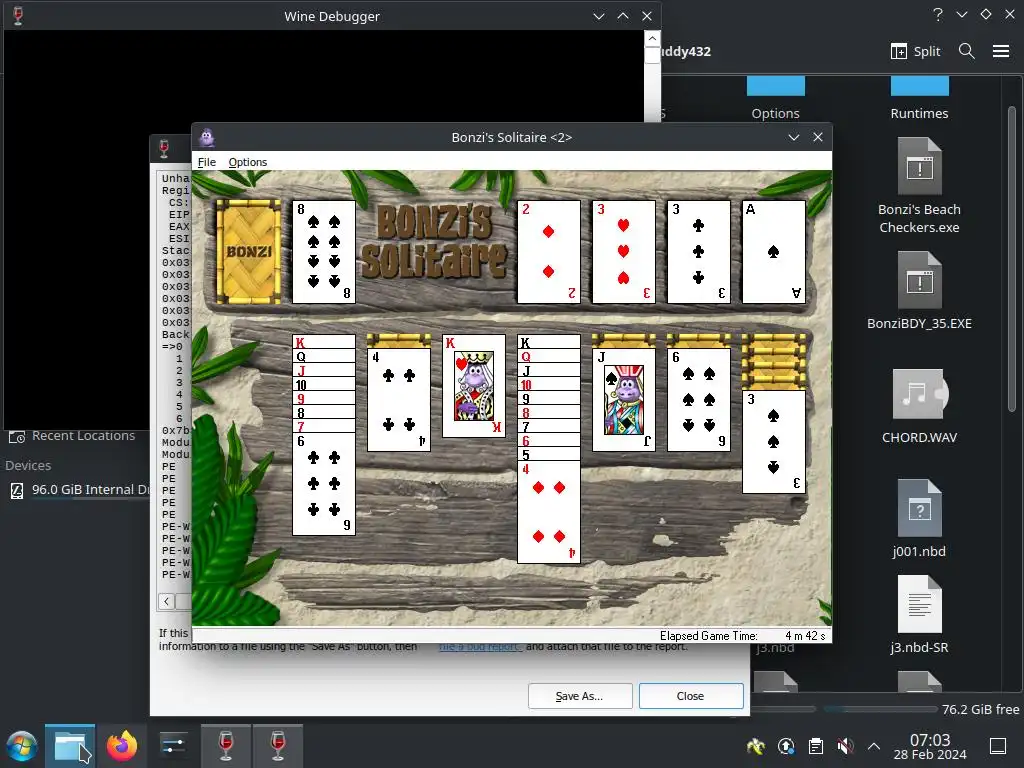Click the 2 of diamonds foundation pile
The image size is (1024, 768).
pyautogui.click(x=549, y=251)
